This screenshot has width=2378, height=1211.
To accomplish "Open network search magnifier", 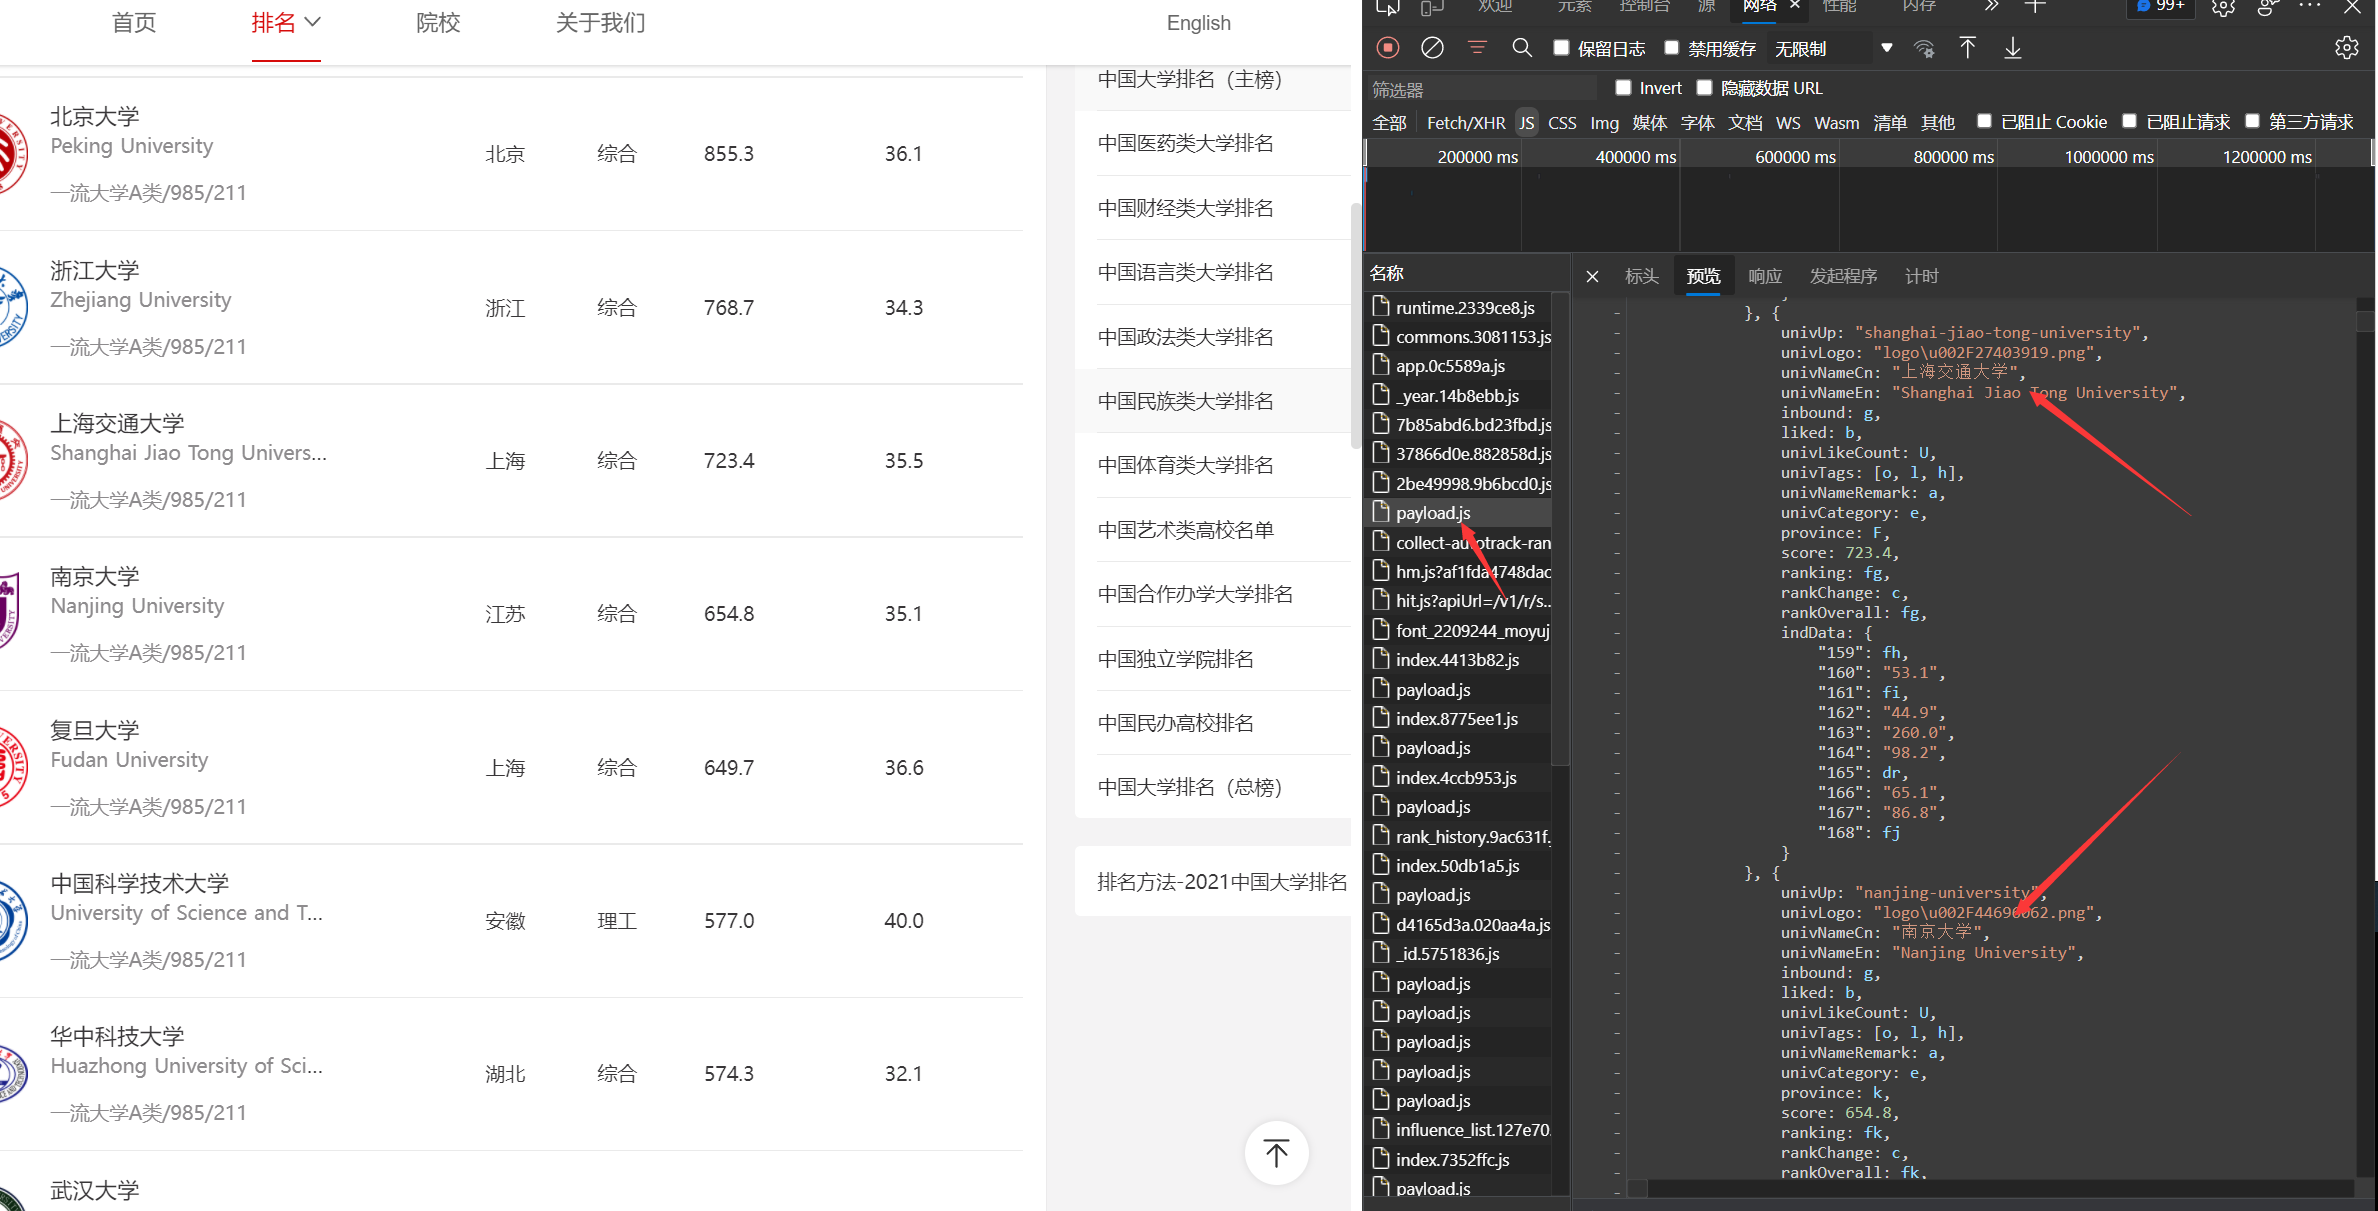I will [x=1522, y=48].
